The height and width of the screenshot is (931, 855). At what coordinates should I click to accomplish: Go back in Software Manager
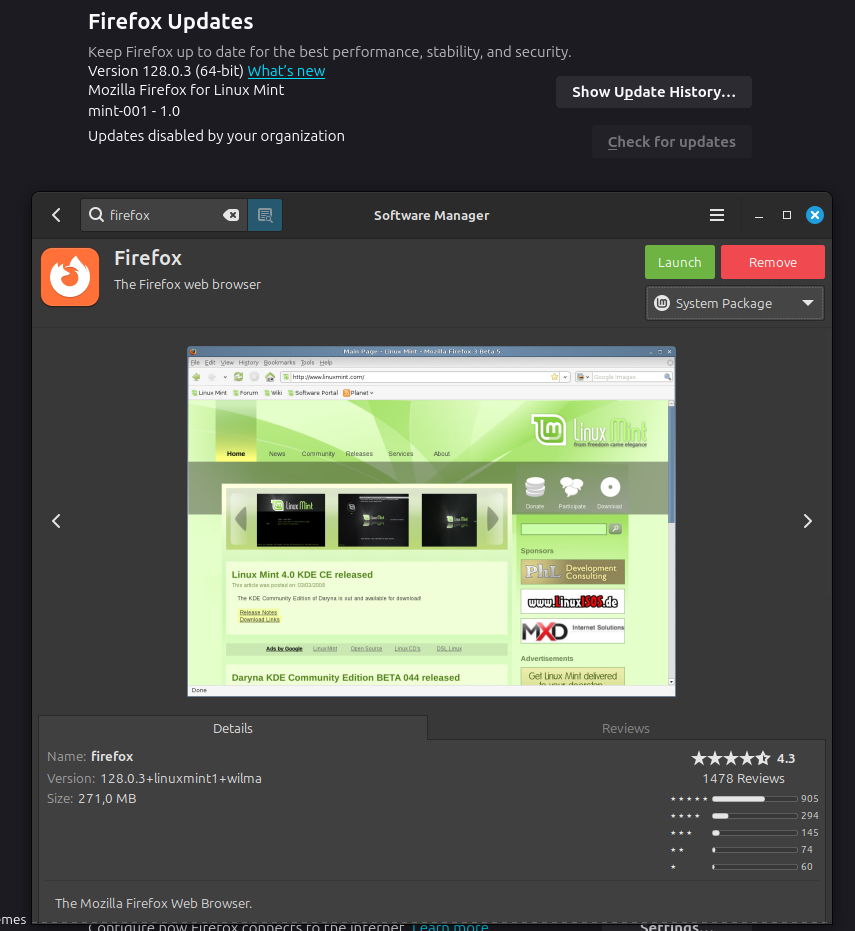coord(56,215)
